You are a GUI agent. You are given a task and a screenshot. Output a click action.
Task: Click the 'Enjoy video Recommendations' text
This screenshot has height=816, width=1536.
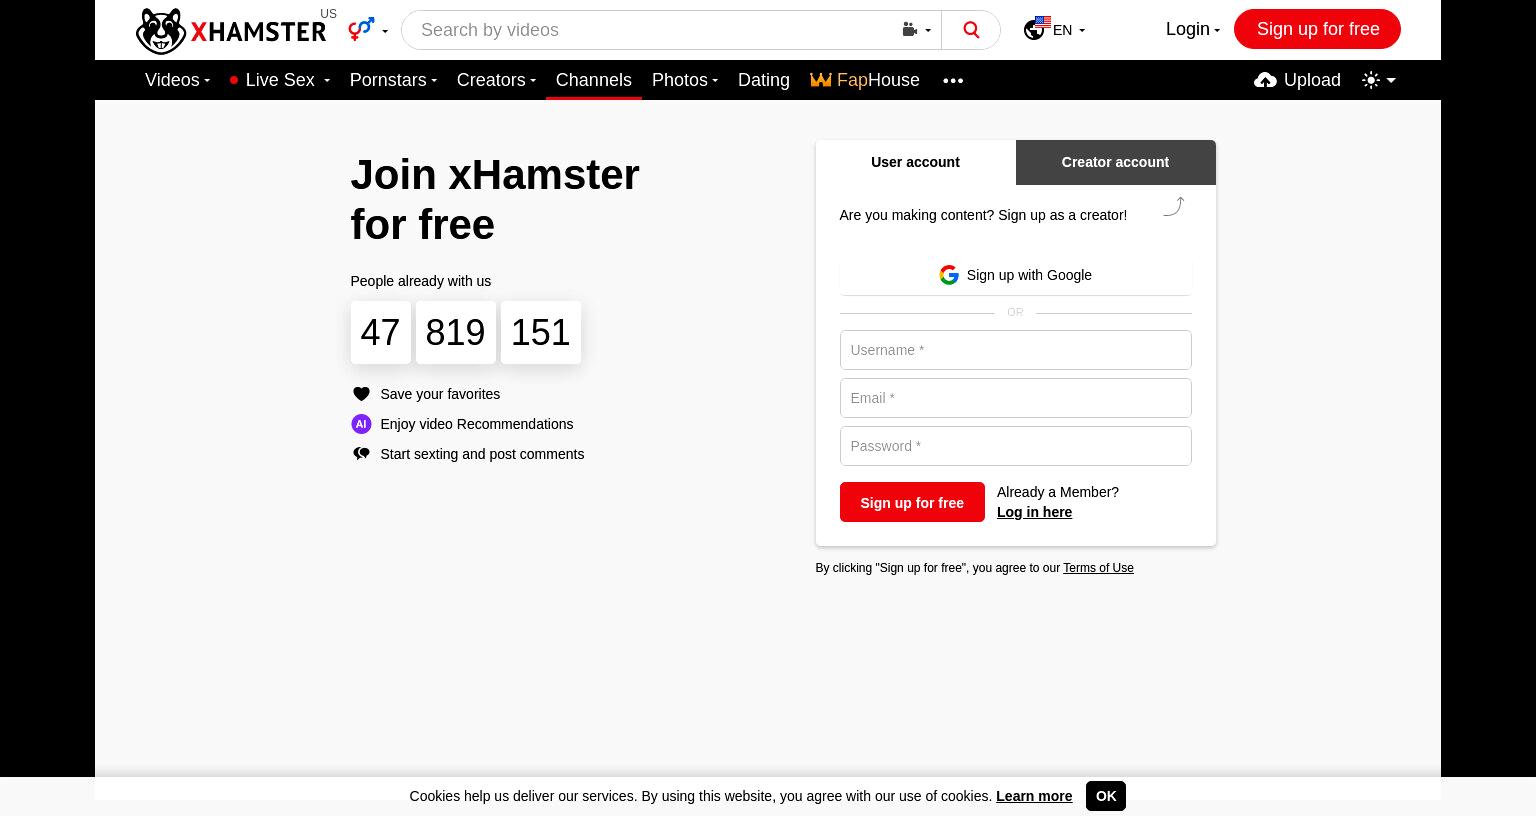[x=477, y=424]
